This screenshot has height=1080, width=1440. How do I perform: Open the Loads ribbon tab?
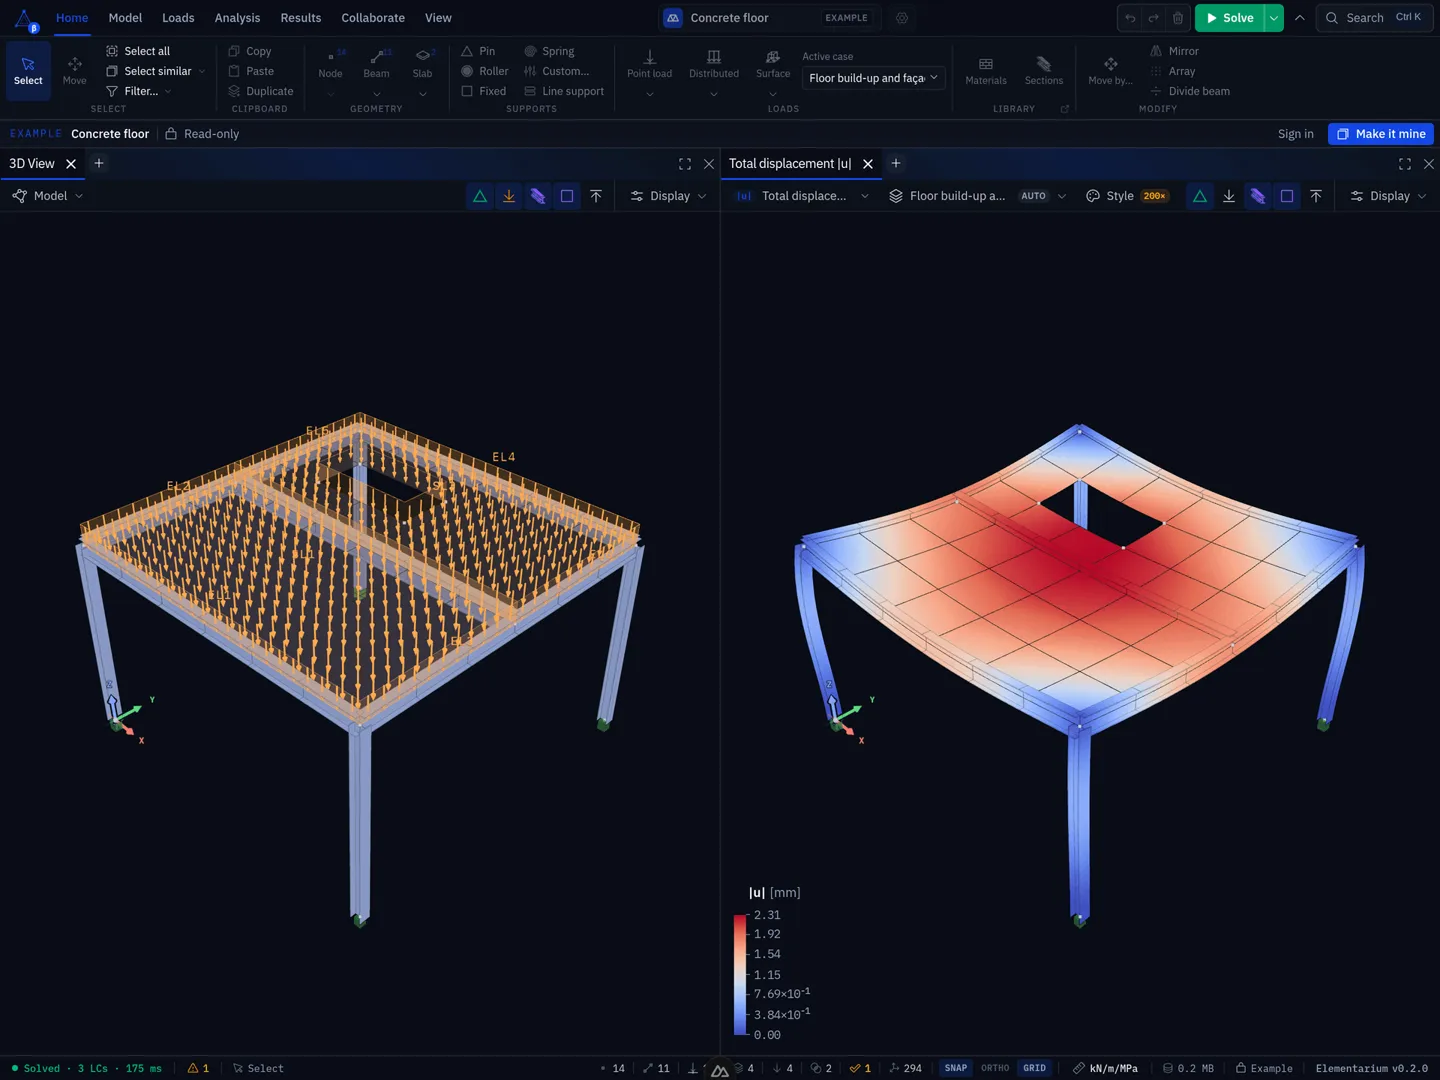[178, 18]
